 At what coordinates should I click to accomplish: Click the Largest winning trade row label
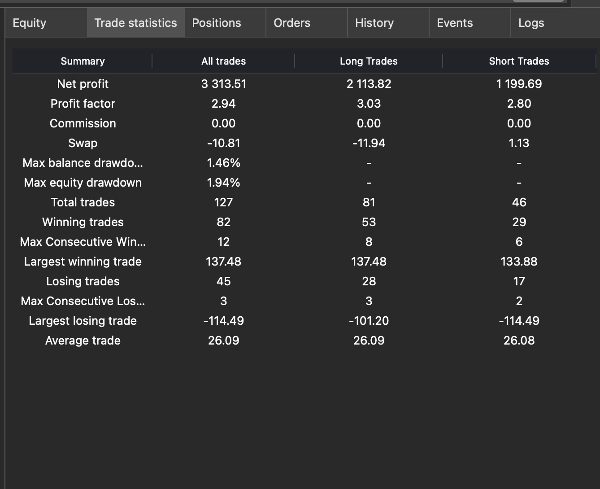point(83,262)
